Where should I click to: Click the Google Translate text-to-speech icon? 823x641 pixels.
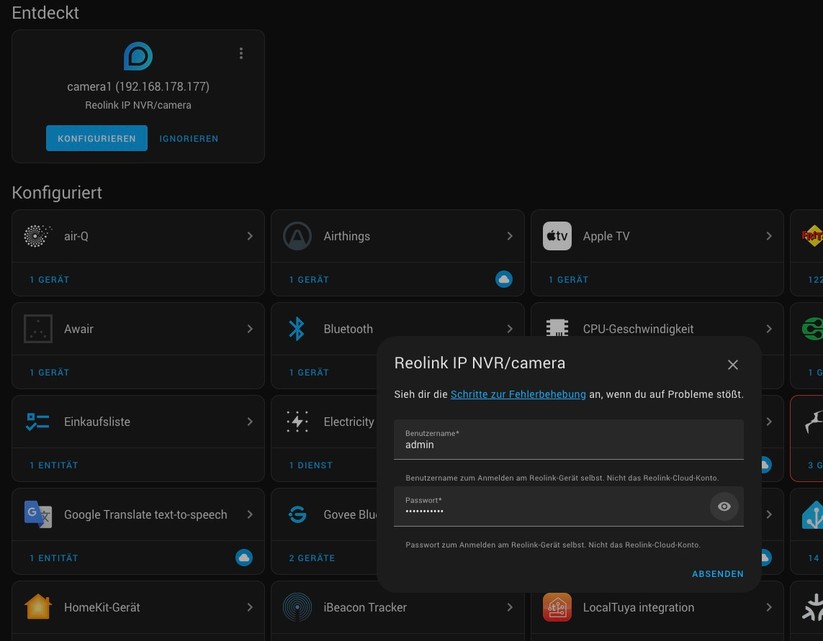[37, 514]
